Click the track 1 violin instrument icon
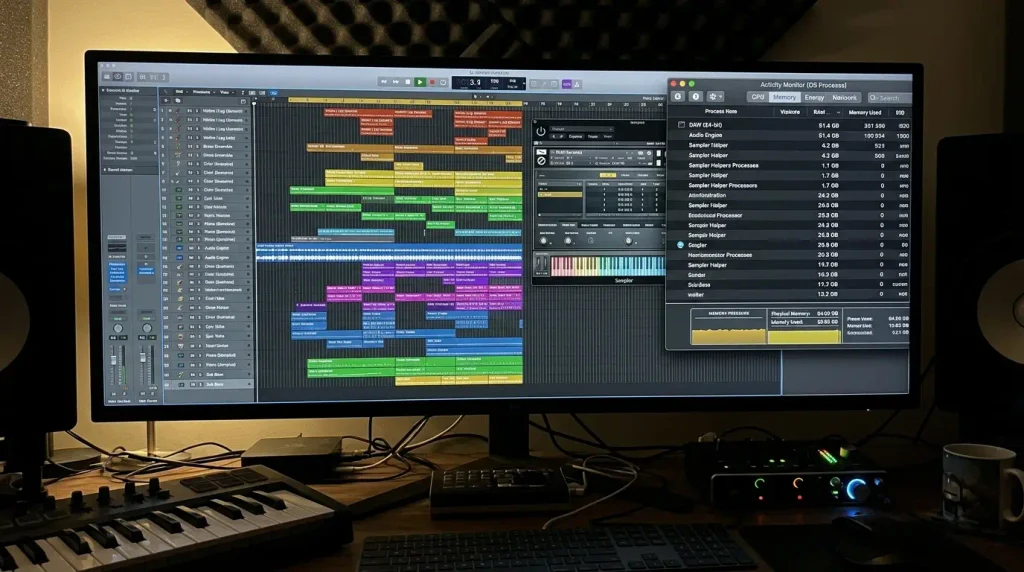The height and width of the screenshot is (572, 1024). tap(178, 111)
